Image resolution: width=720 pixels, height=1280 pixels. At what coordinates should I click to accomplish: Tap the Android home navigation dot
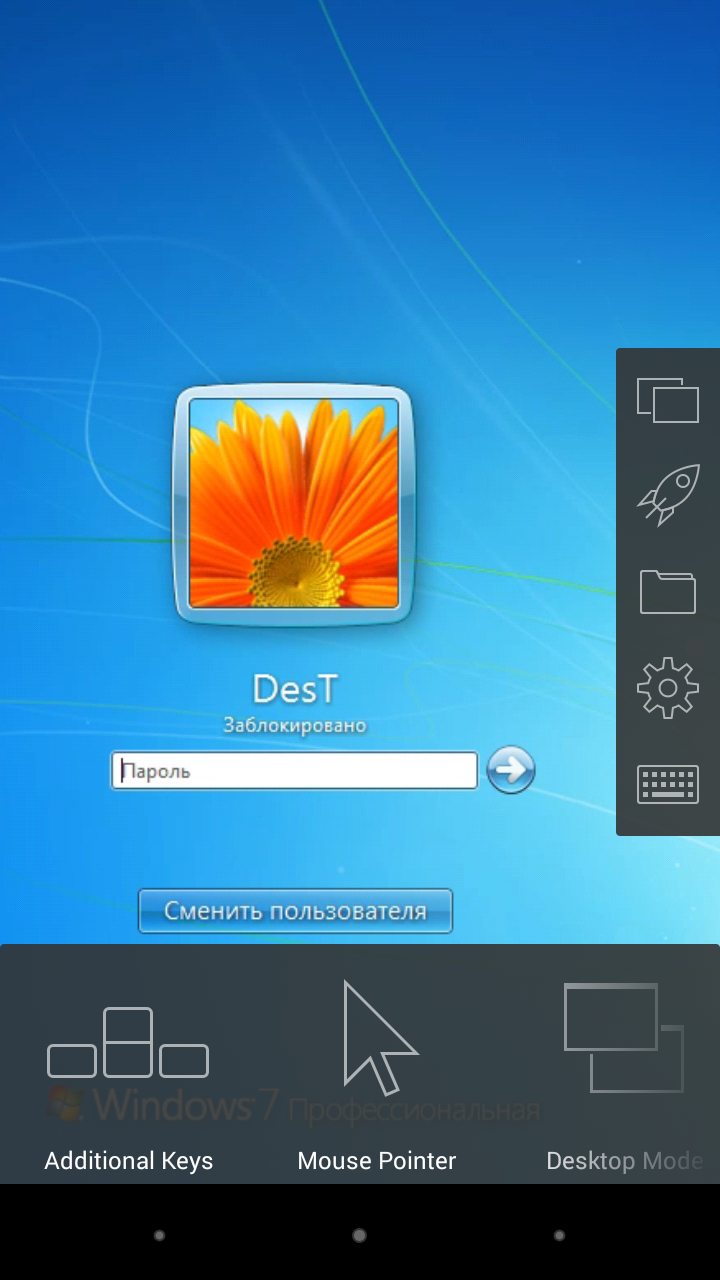coord(359,1236)
